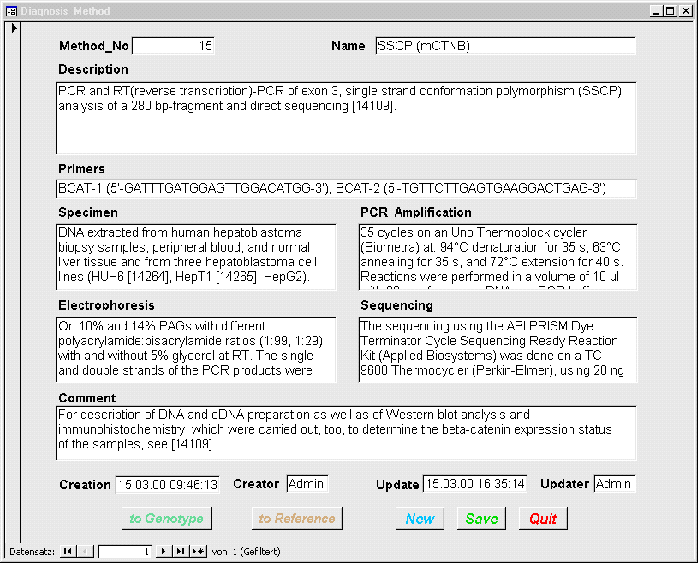The image size is (698, 563).
Task: Maximize the Diagnosis Method window
Action: pyautogui.click(x=669, y=11)
